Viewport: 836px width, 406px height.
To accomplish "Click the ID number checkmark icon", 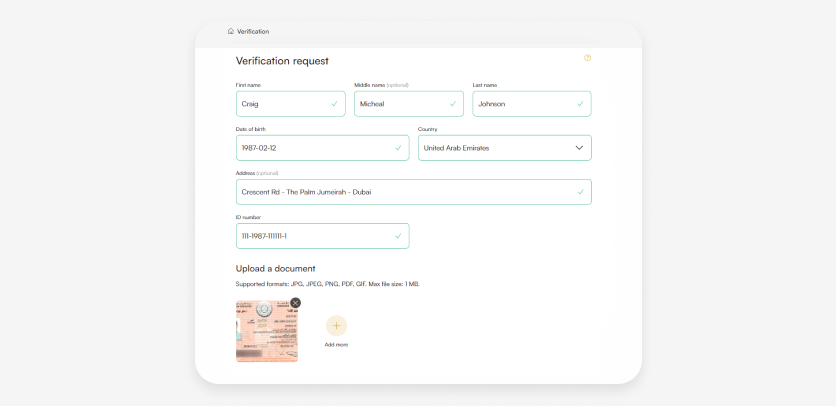I will pos(398,236).
